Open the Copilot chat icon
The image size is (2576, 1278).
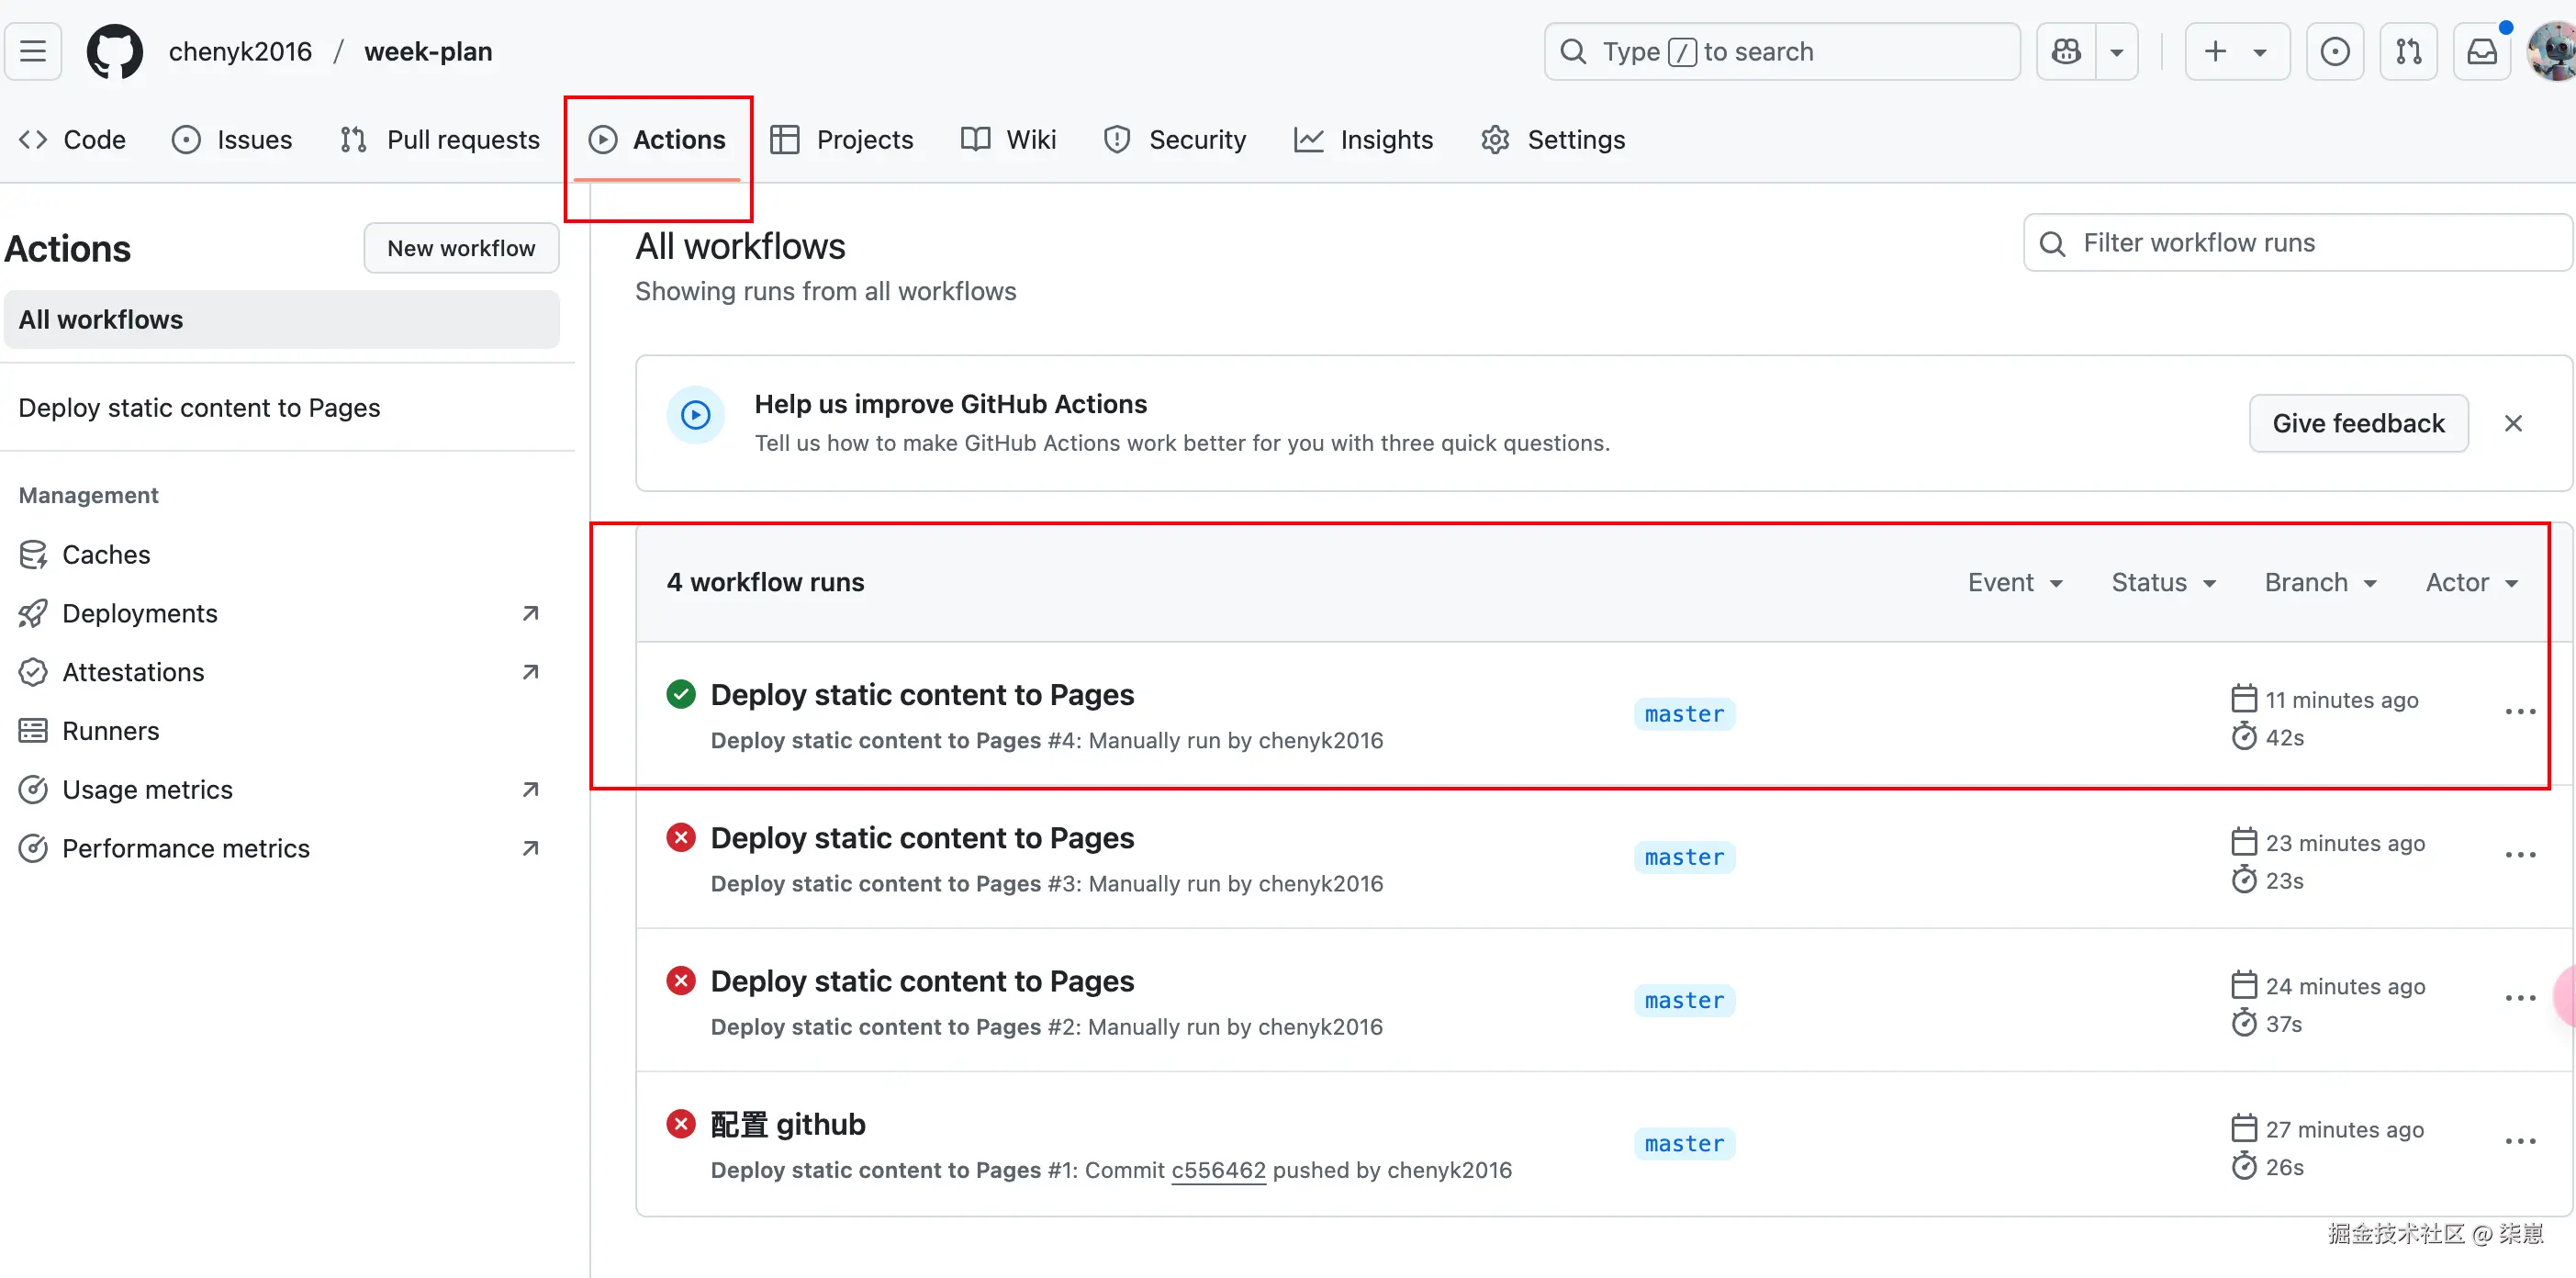[x=2066, y=51]
